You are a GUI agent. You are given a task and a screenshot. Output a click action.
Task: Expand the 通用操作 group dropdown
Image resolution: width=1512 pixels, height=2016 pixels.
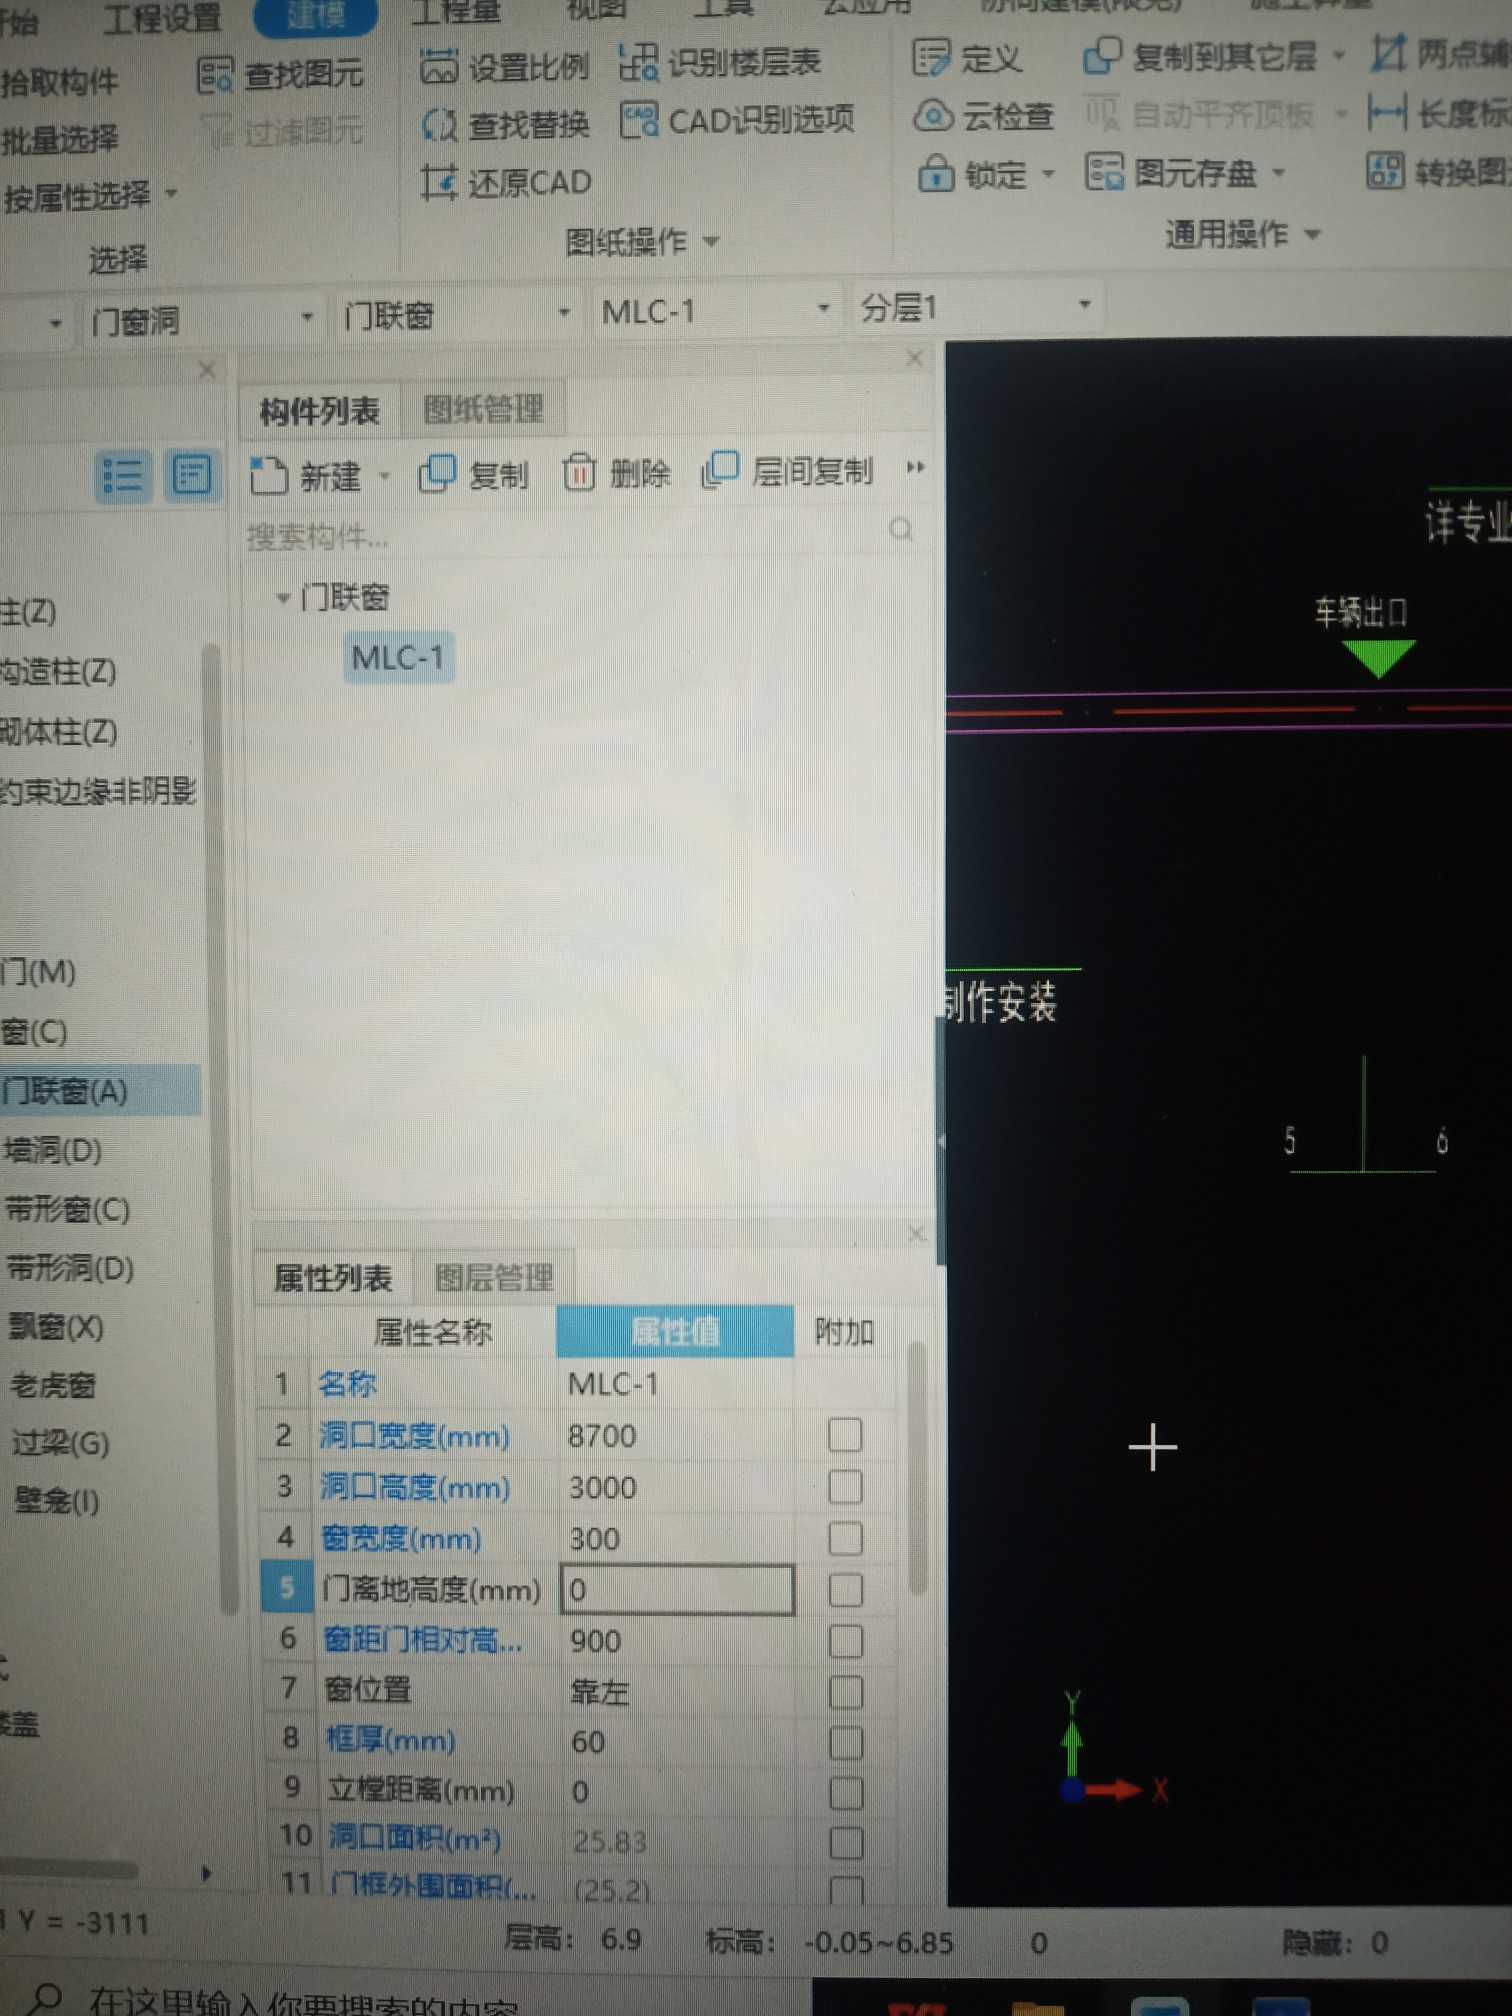pos(1313,235)
